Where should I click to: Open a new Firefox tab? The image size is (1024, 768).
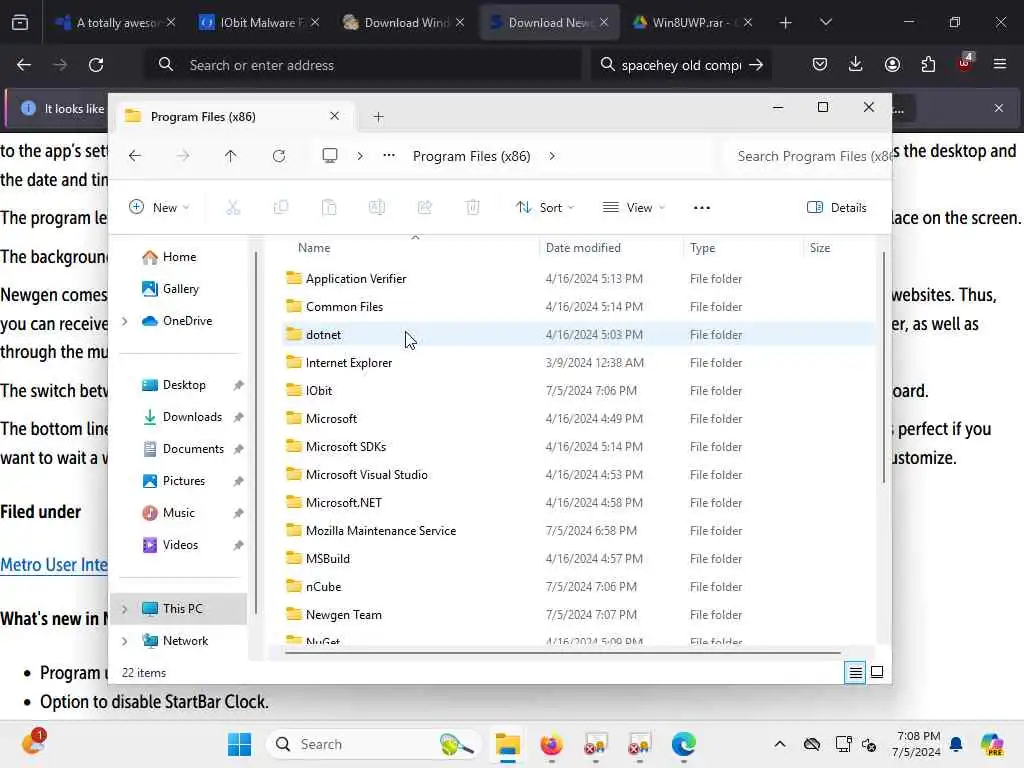786,22
